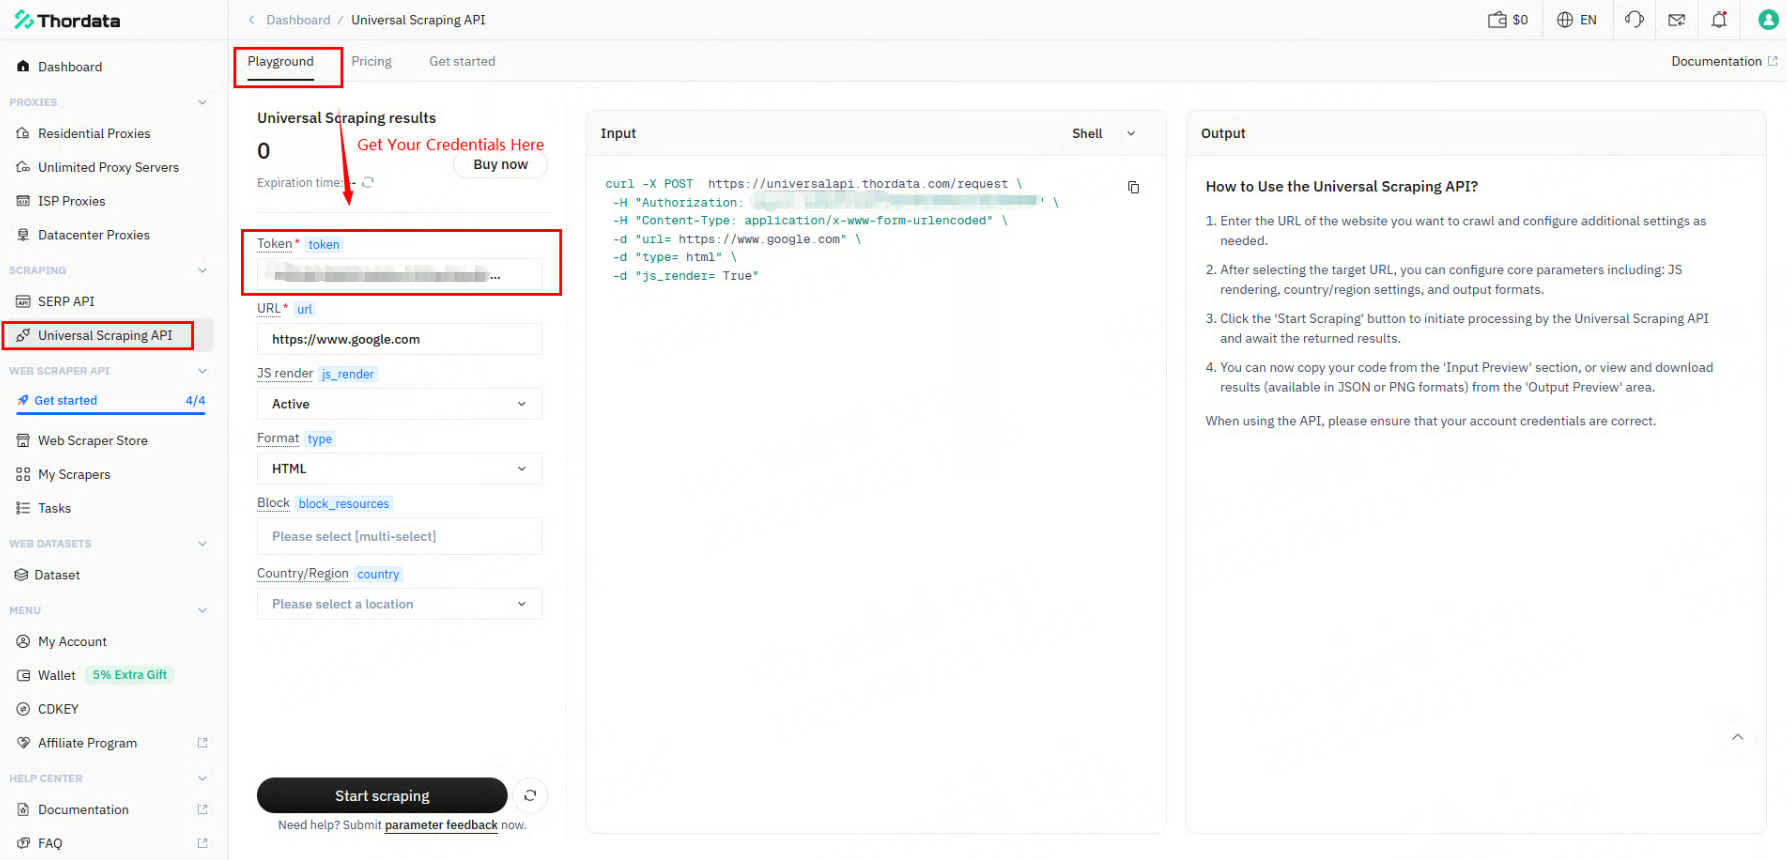
Task: Switch to the Playground tab
Action: tap(281, 62)
